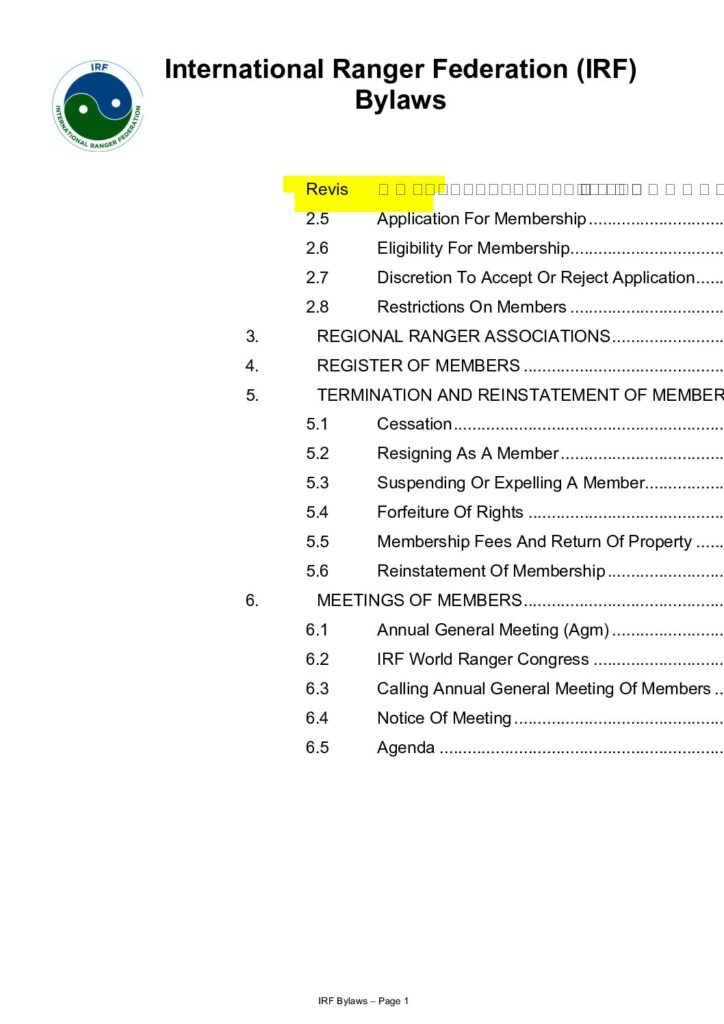Select the Cessation entry
Screen dimensions: 724x1024
414,424
